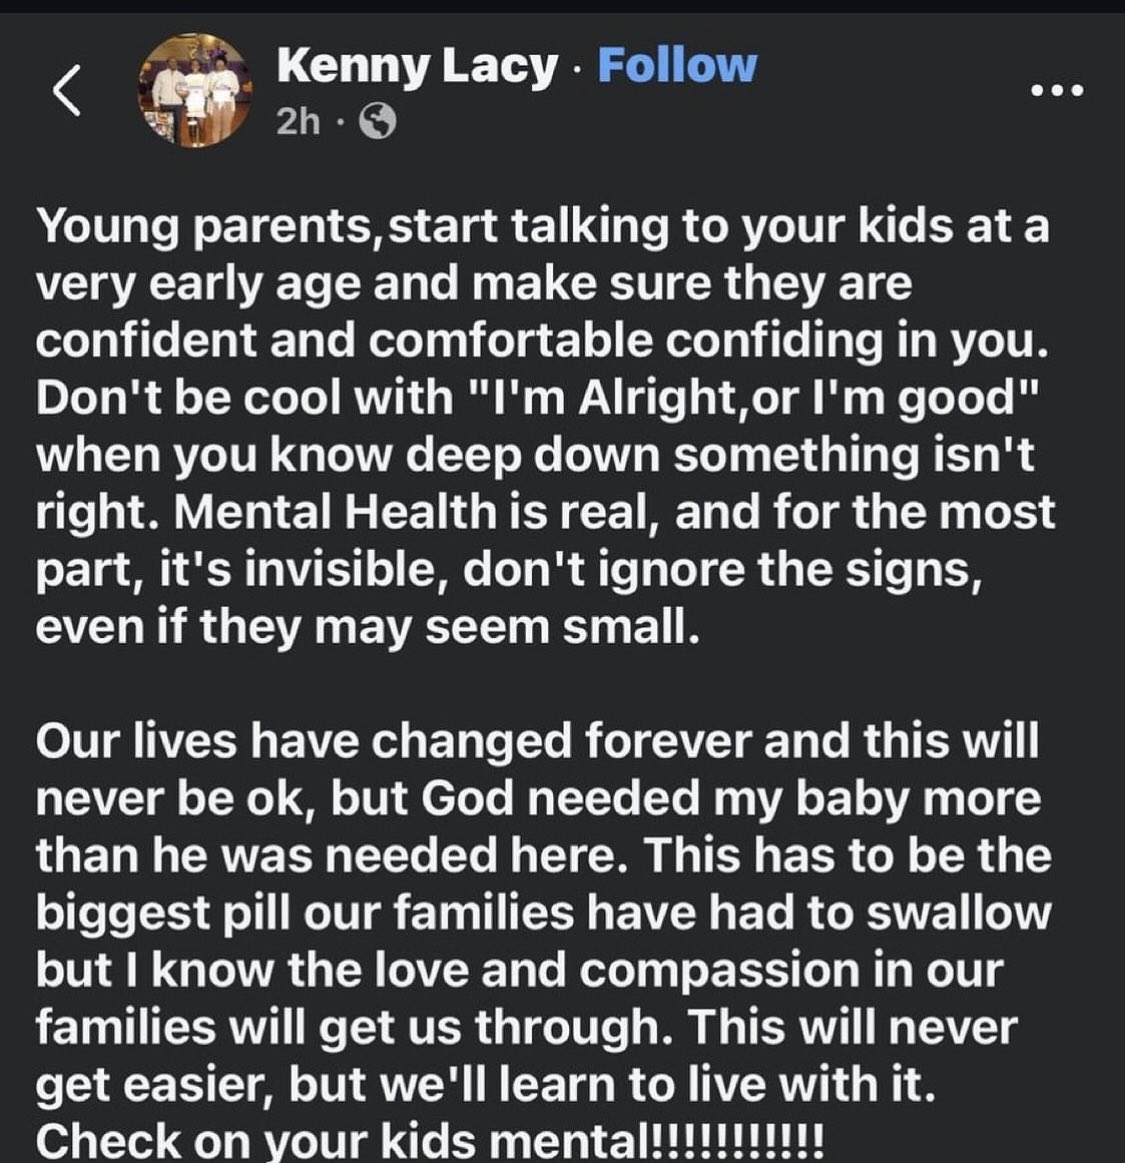Screen dimensions: 1125x1163
Task: Click the first paragraph about young parents
Action: (x=544, y=426)
